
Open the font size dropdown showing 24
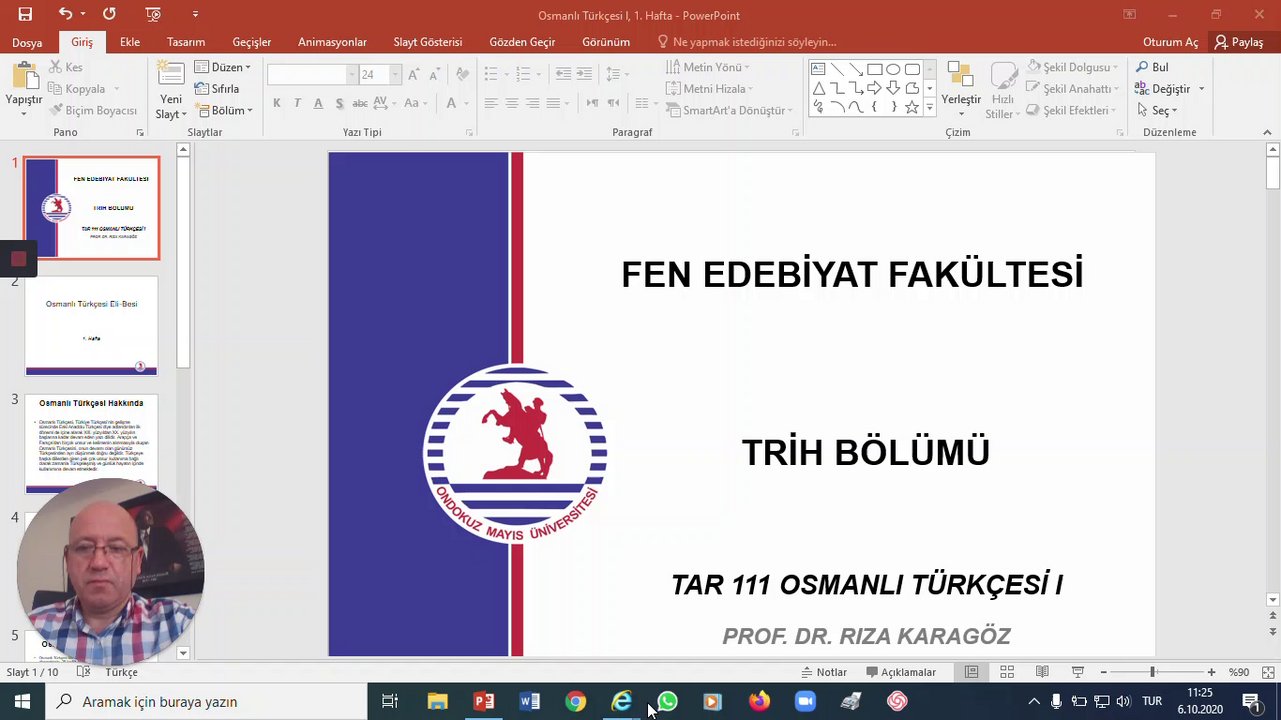click(396, 75)
